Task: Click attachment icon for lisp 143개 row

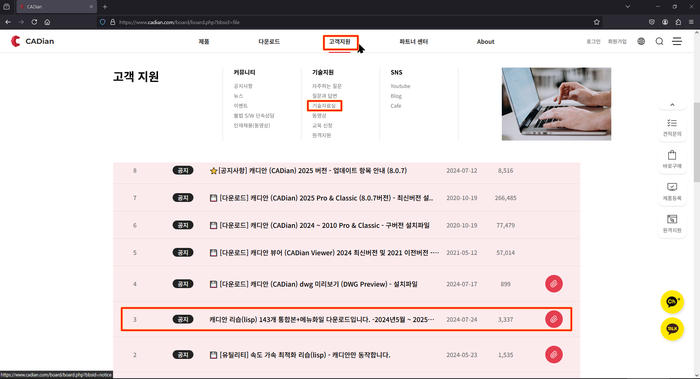Action: tap(554, 319)
